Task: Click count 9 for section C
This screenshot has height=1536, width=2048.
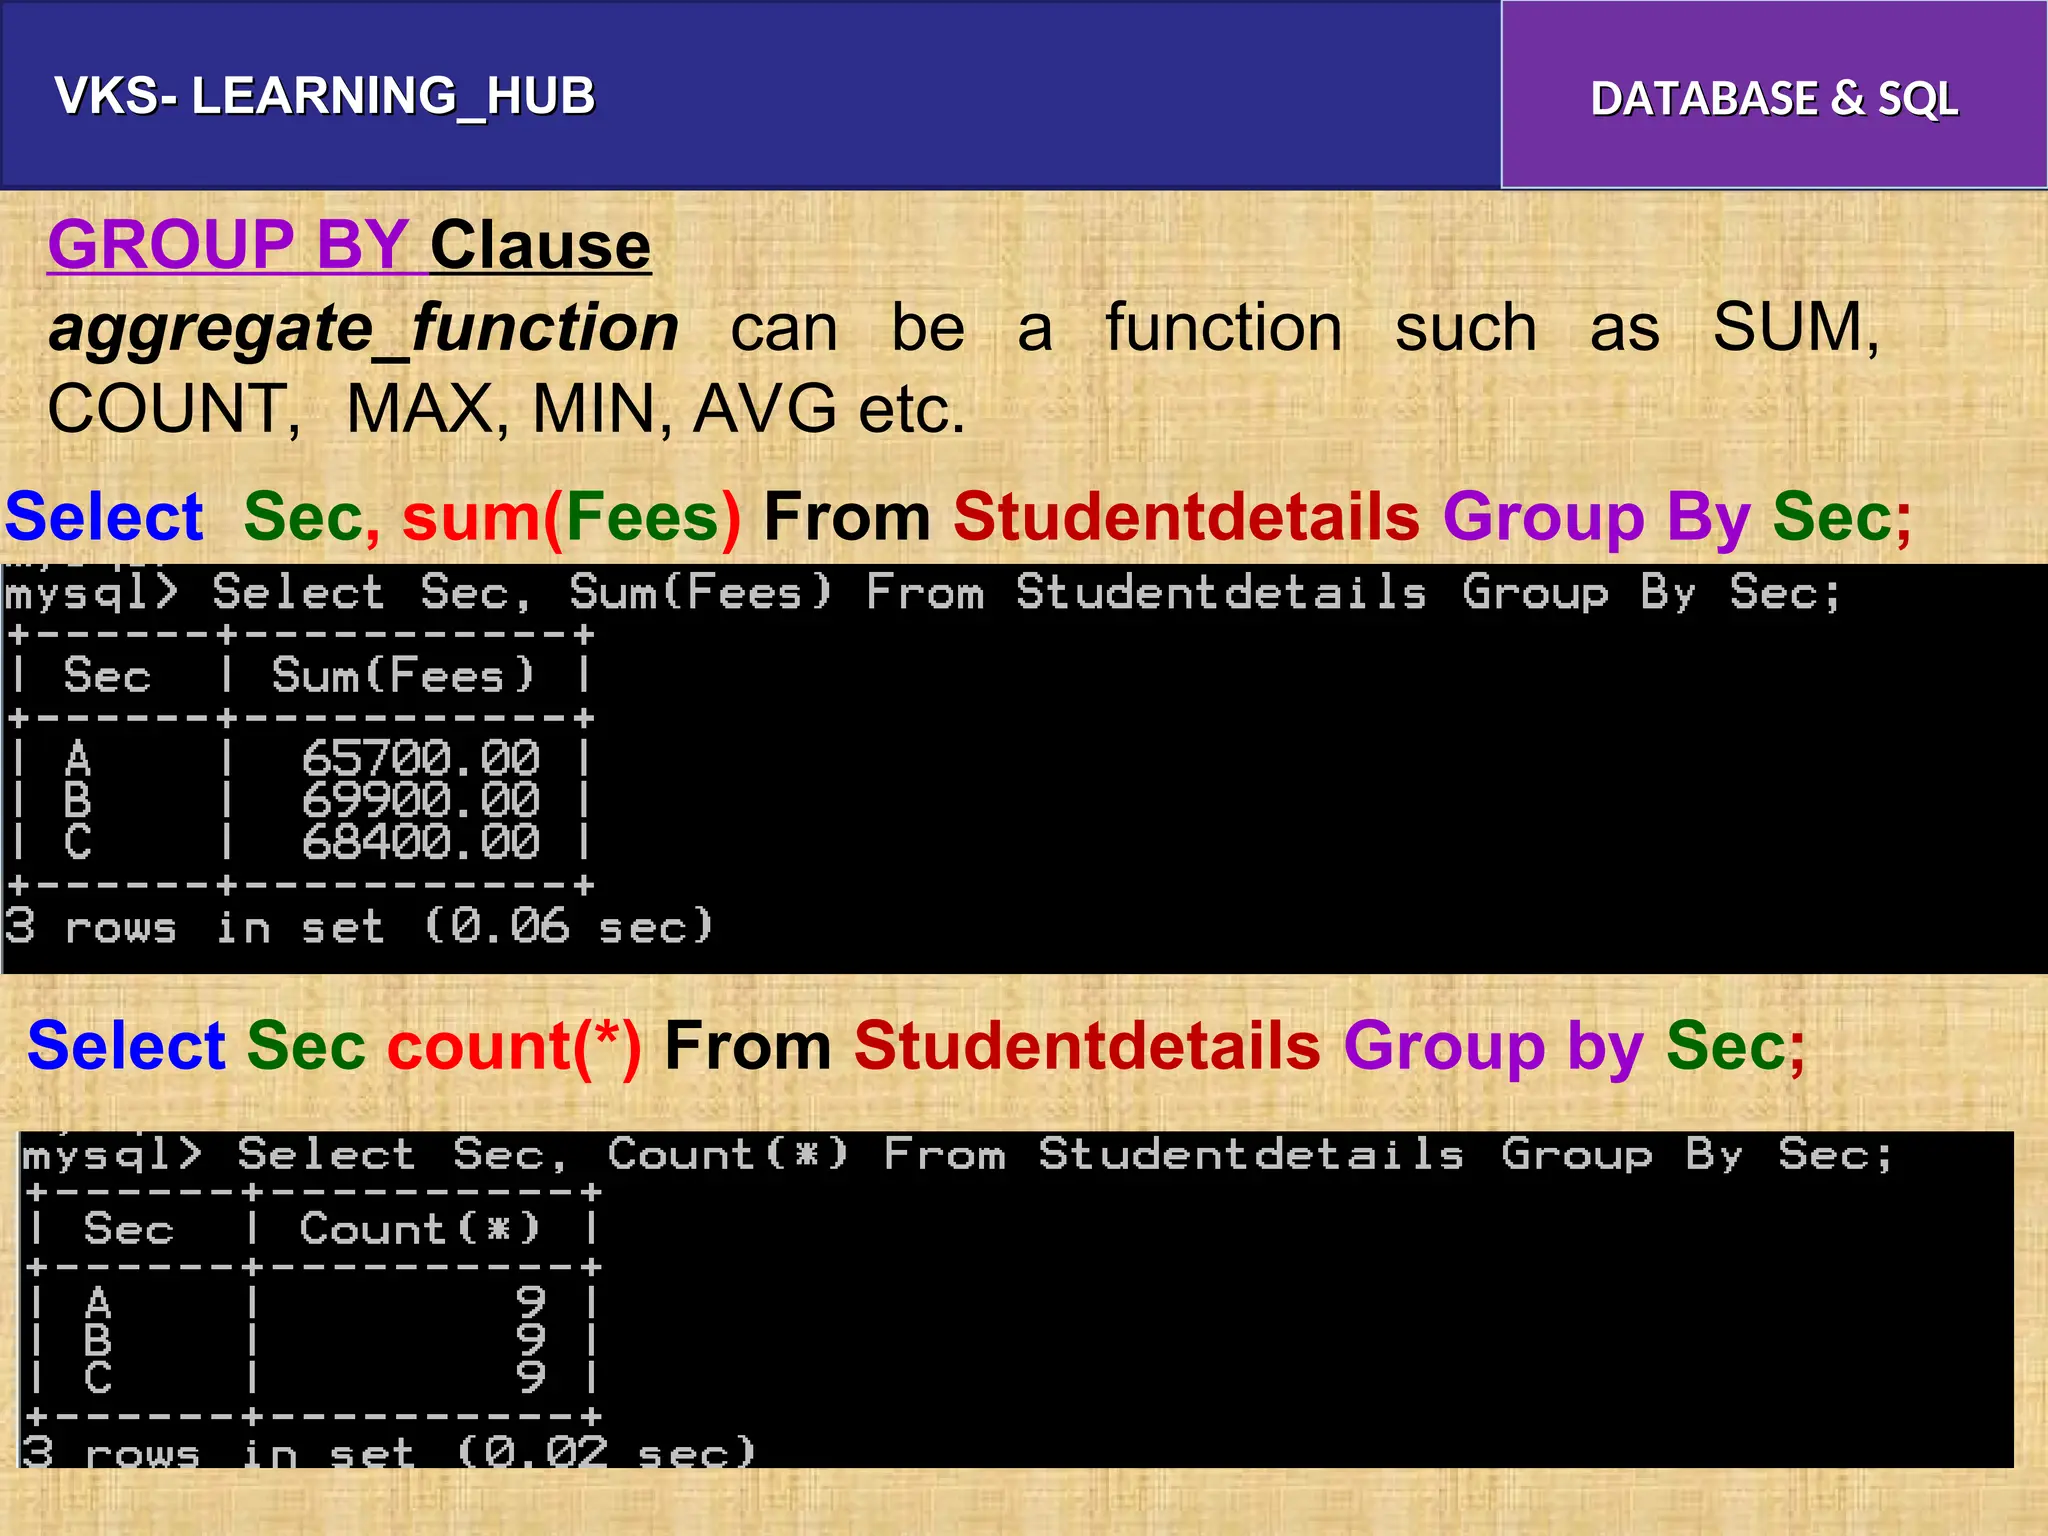Action: pos(531,1377)
